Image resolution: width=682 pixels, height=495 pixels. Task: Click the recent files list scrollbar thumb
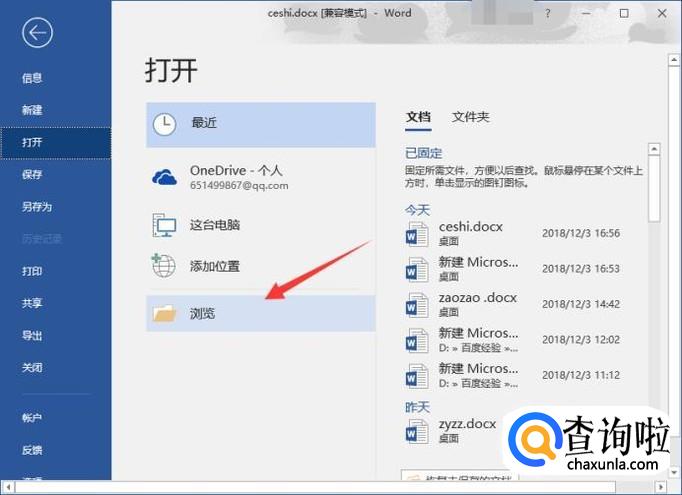click(654, 189)
